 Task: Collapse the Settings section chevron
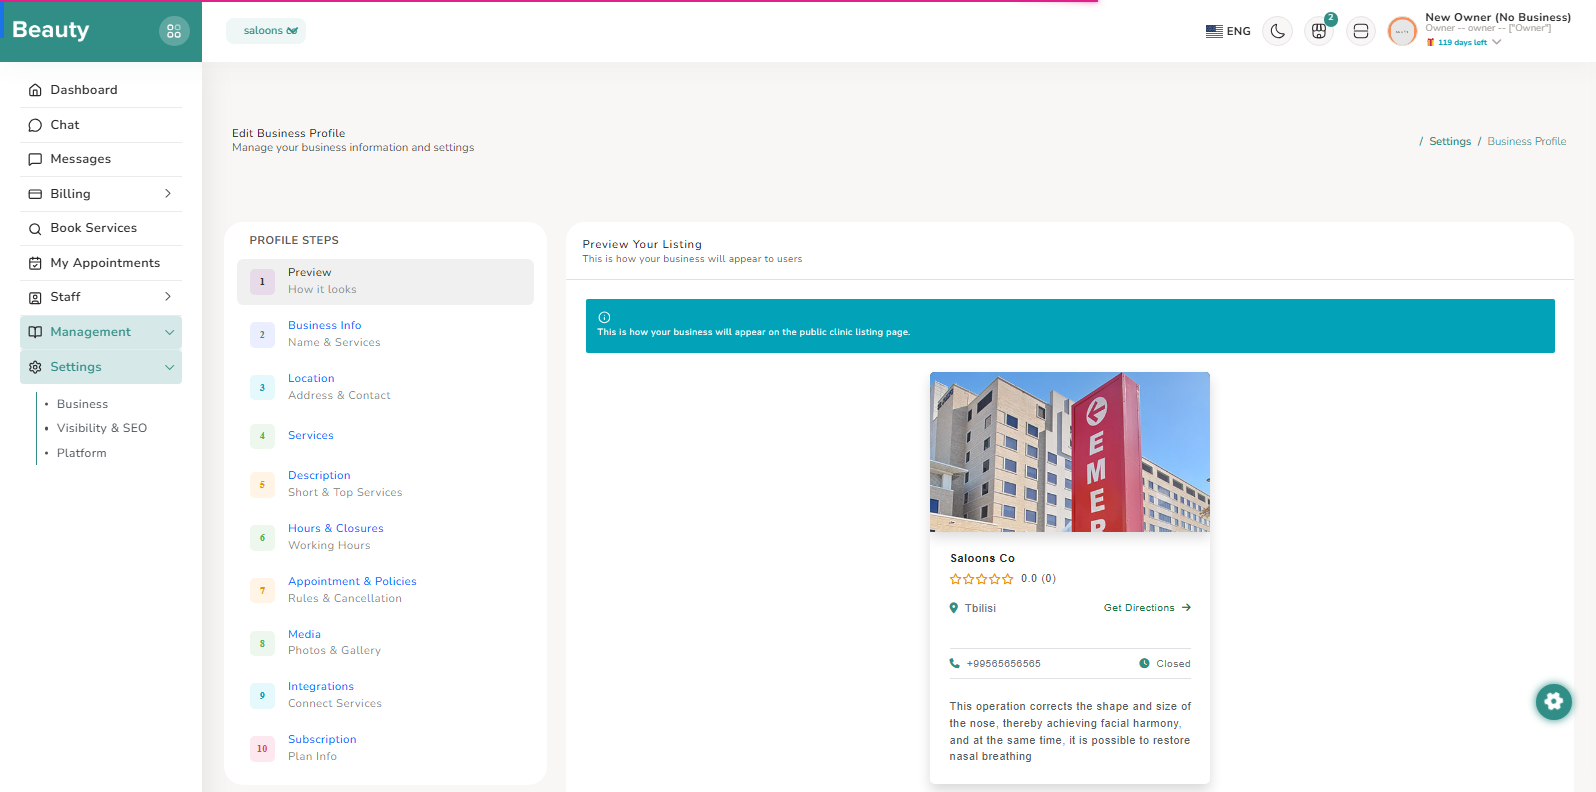pyautogui.click(x=169, y=367)
